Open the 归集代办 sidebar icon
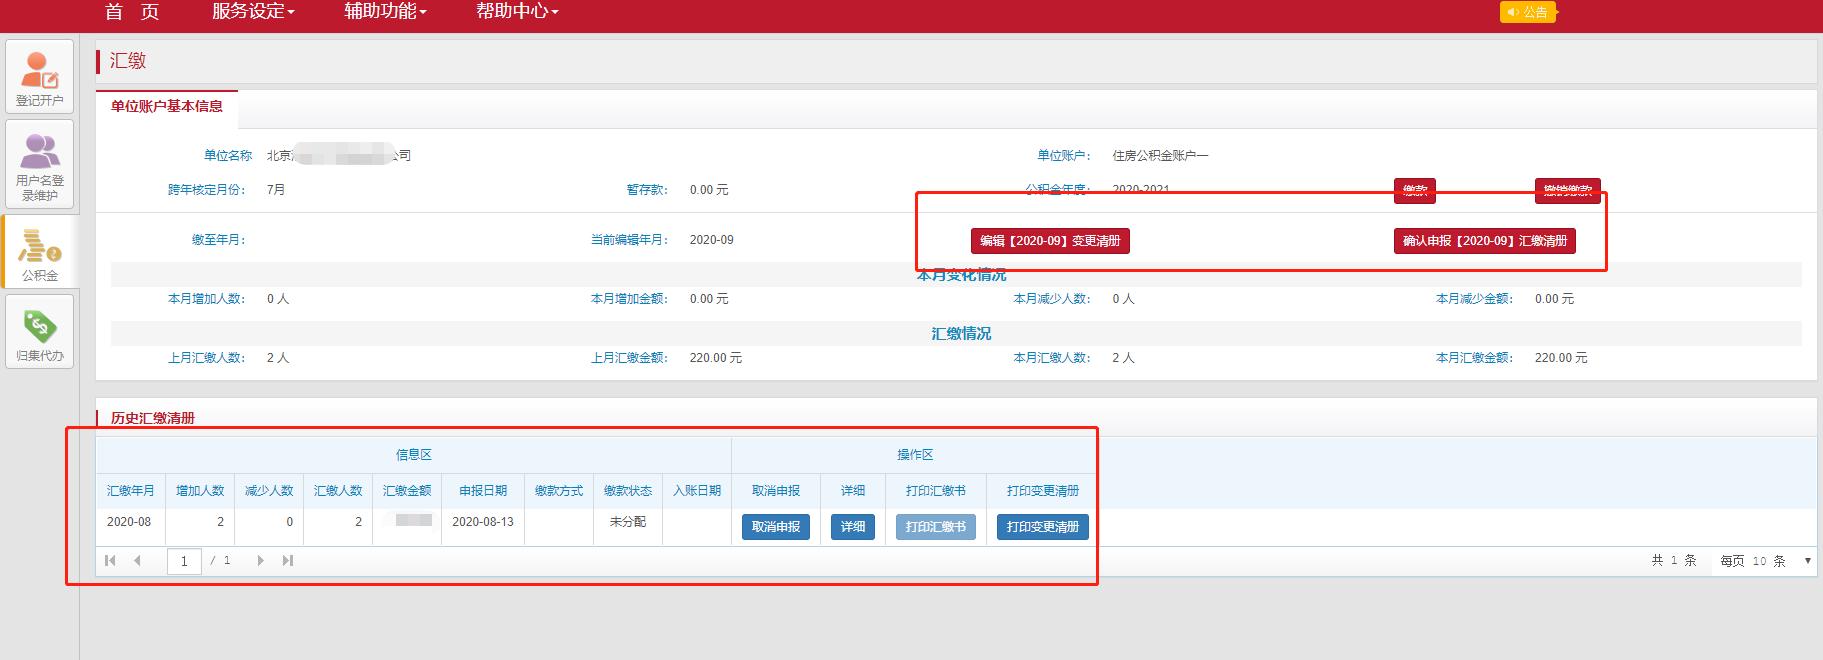 click(x=40, y=331)
